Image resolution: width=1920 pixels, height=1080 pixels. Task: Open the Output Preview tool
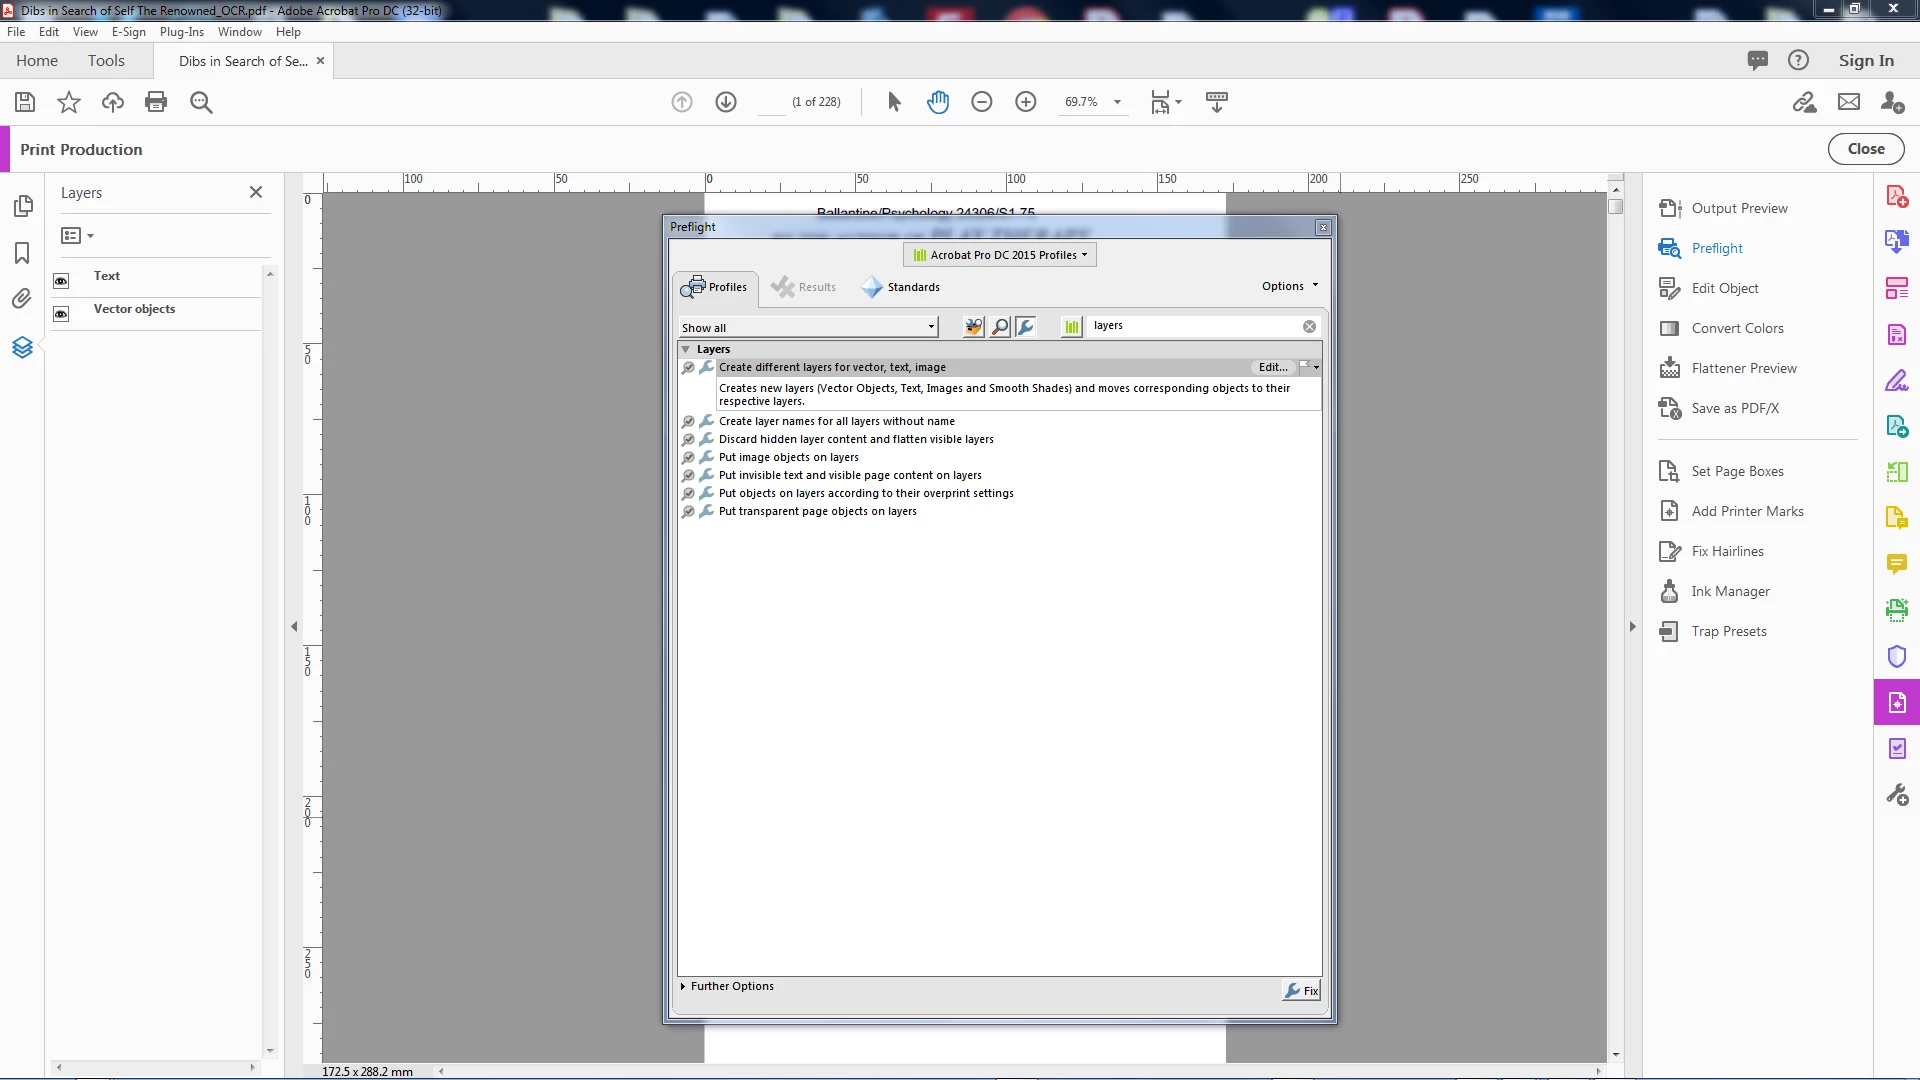tap(1739, 208)
